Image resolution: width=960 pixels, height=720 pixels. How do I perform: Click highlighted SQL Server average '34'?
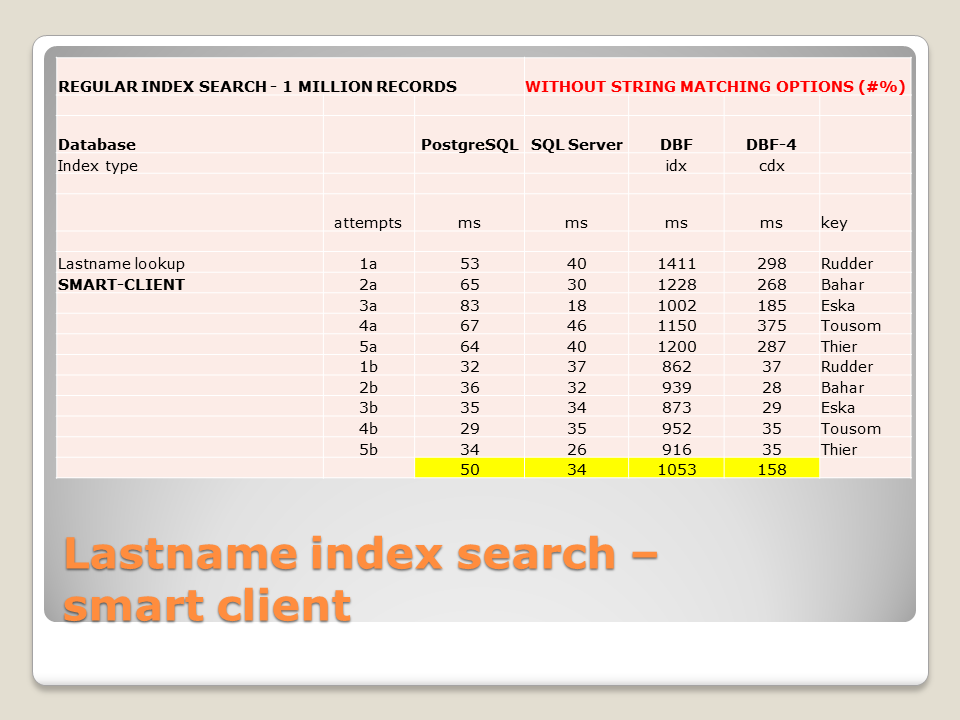[x=576, y=470]
